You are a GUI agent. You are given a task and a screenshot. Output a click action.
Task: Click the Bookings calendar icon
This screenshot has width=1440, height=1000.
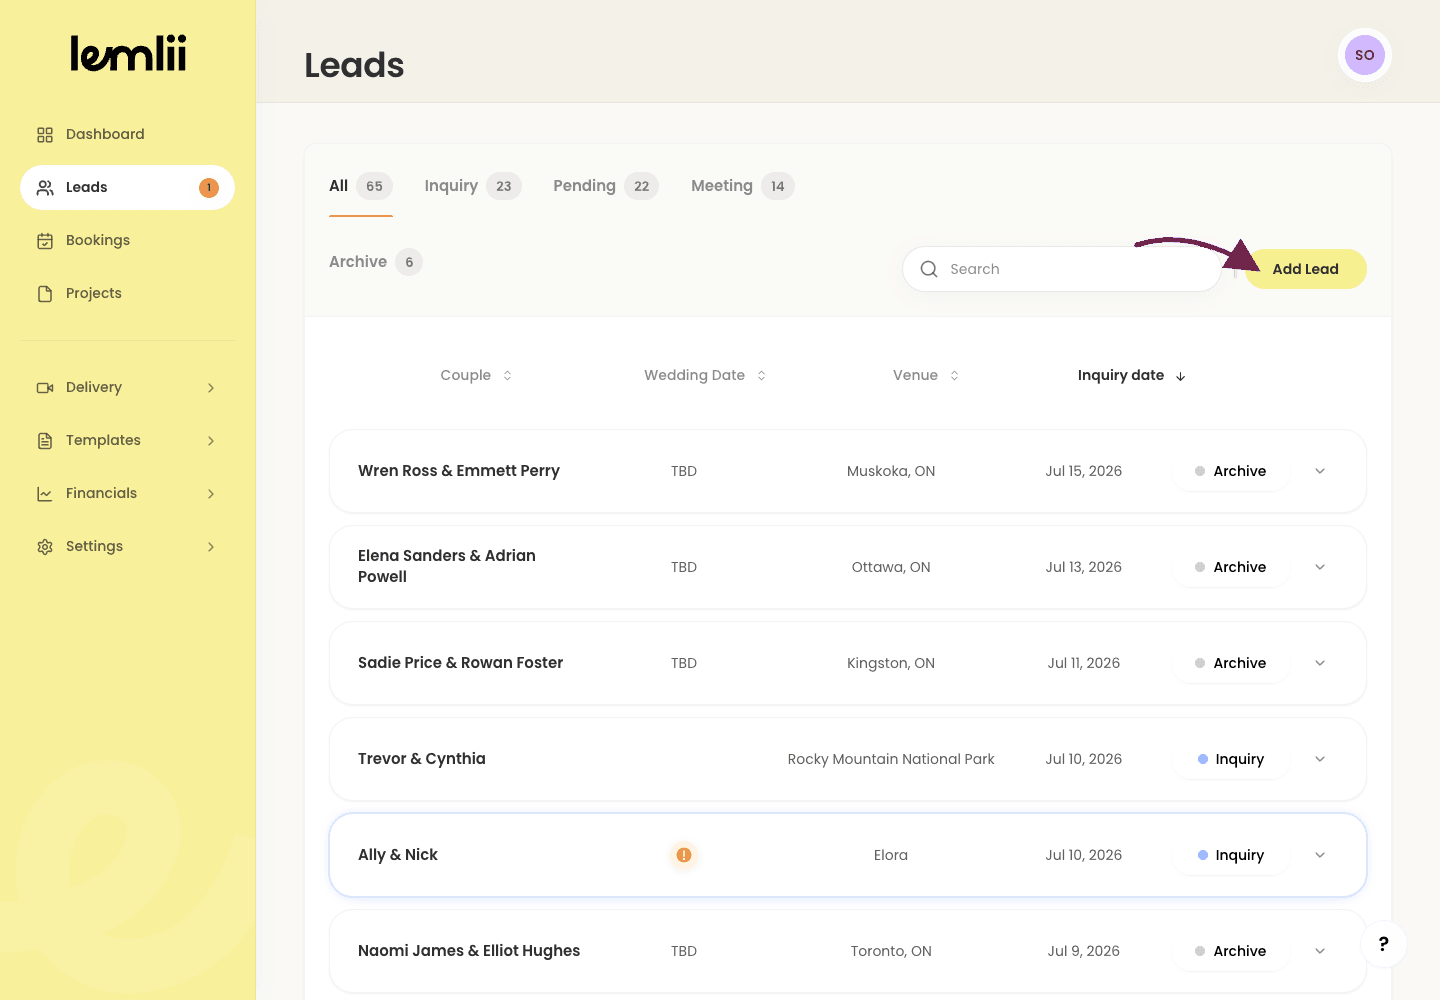click(45, 240)
